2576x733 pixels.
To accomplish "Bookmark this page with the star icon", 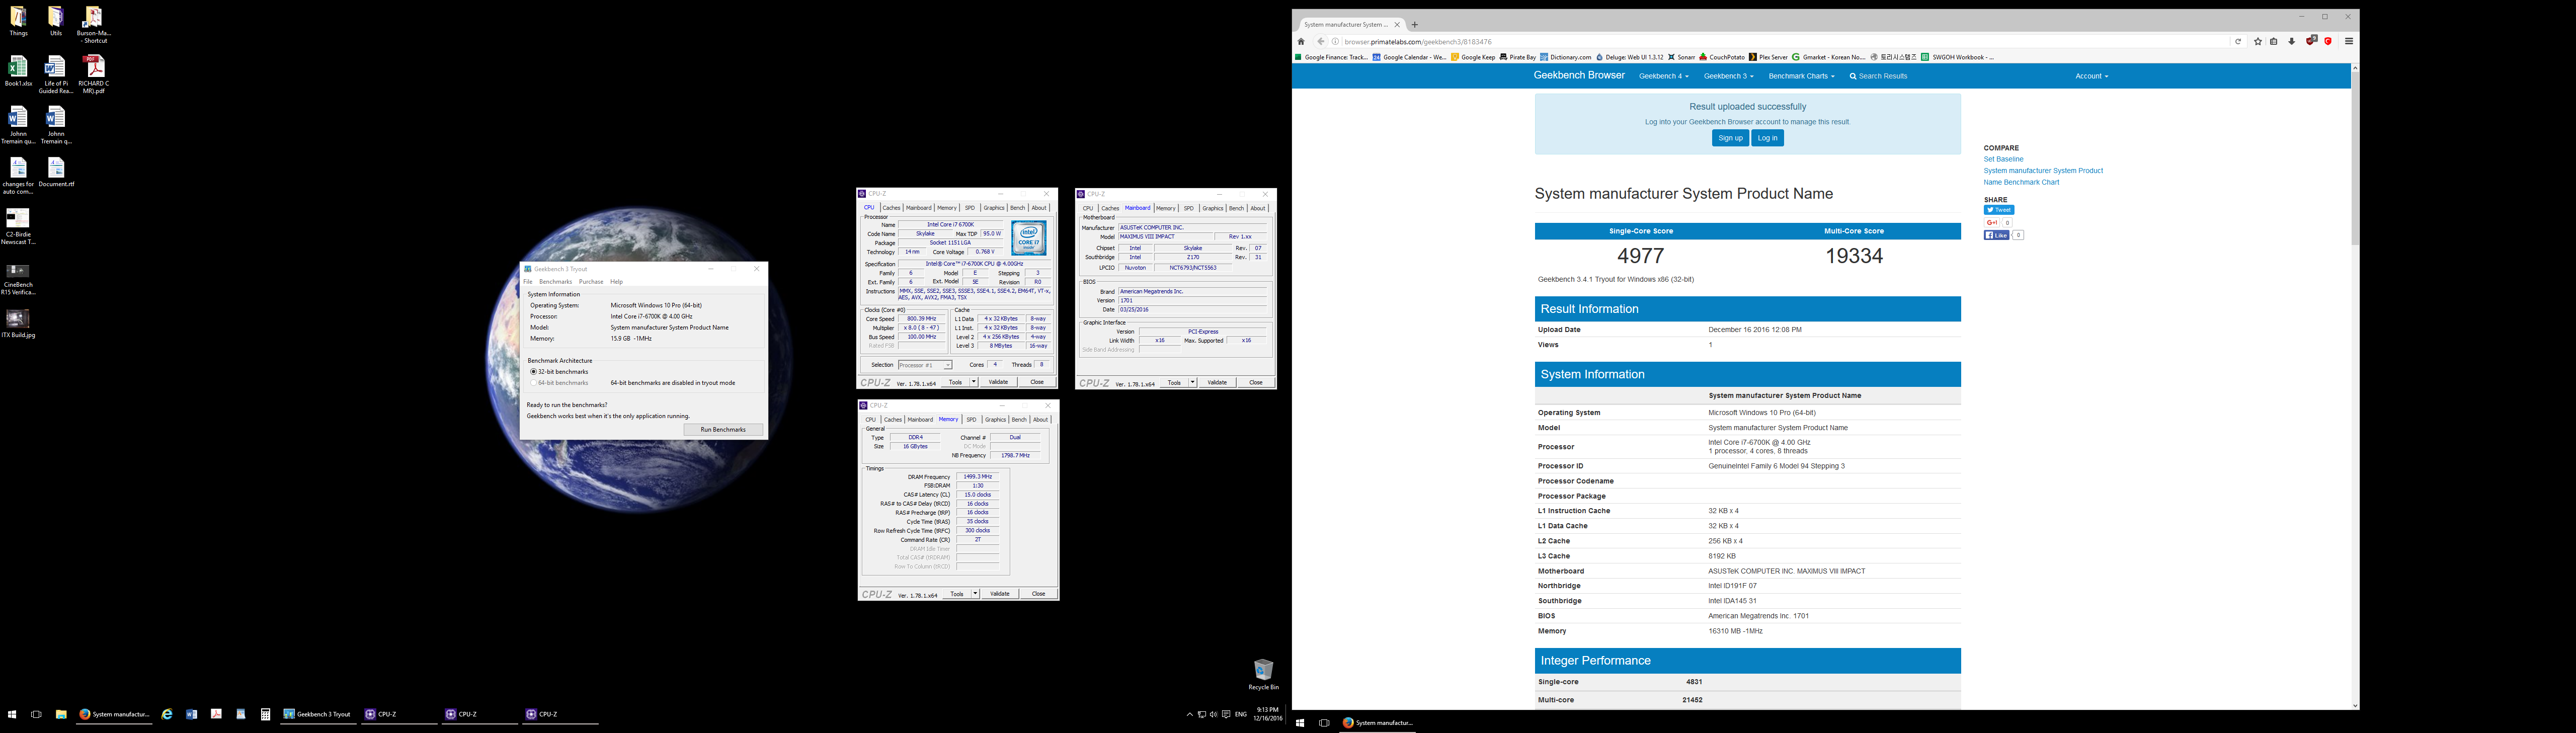I will tap(2258, 42).
